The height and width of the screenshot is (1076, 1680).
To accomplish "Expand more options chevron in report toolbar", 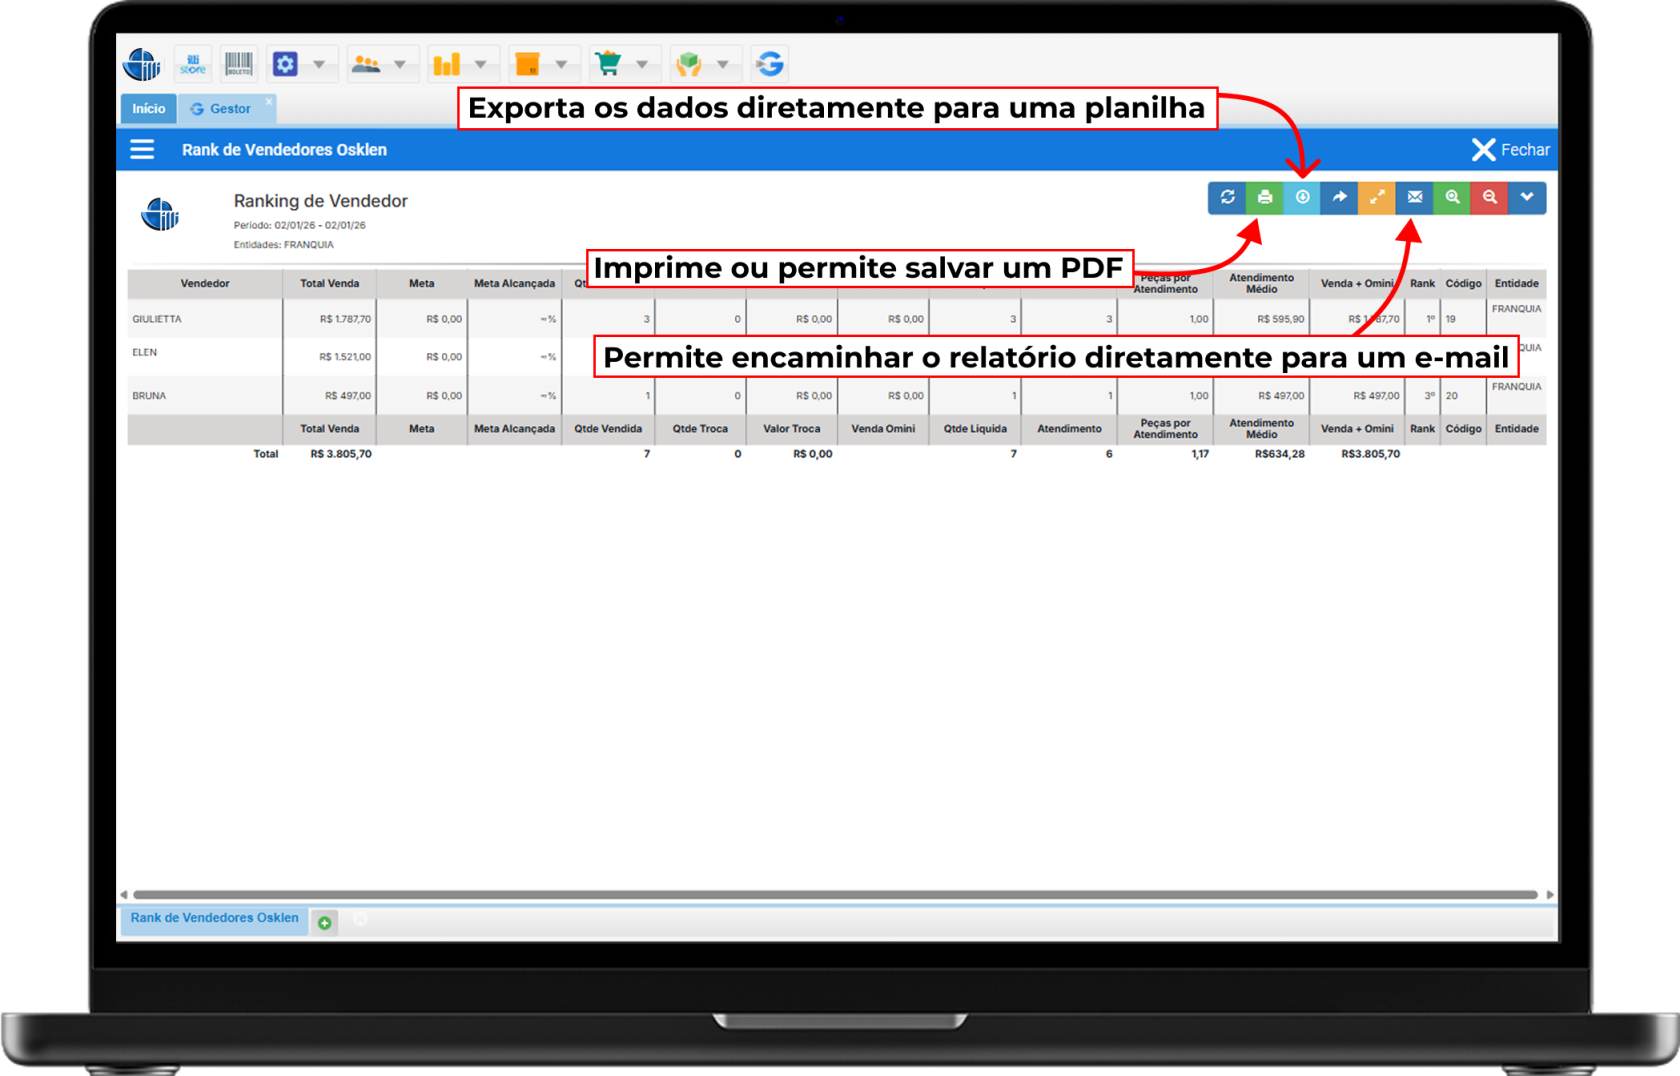I will [1527, 198].
